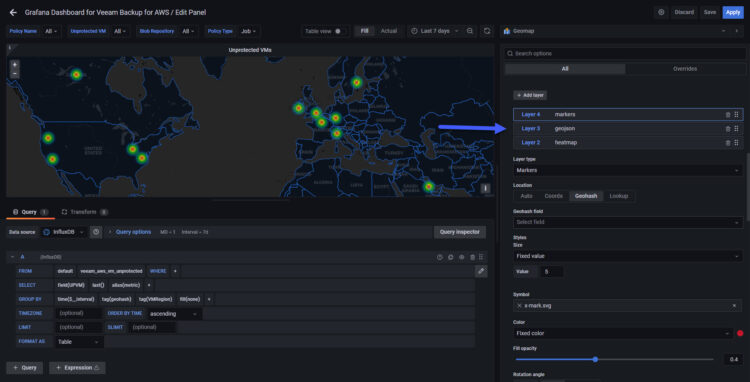Select Fill display mode
The image size is (750, 382).
364,31
